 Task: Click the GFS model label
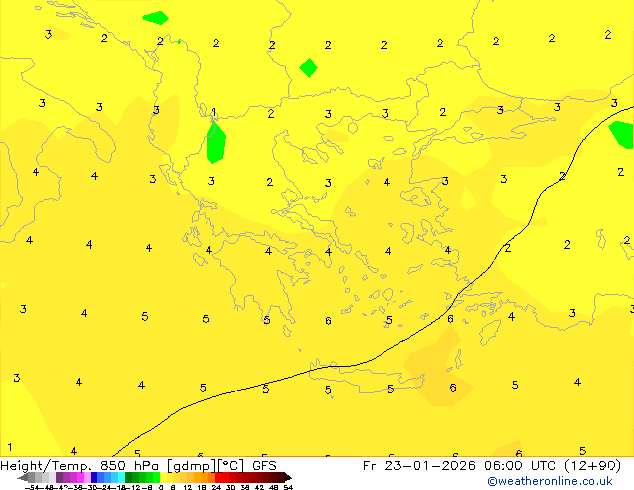(264, 465)
